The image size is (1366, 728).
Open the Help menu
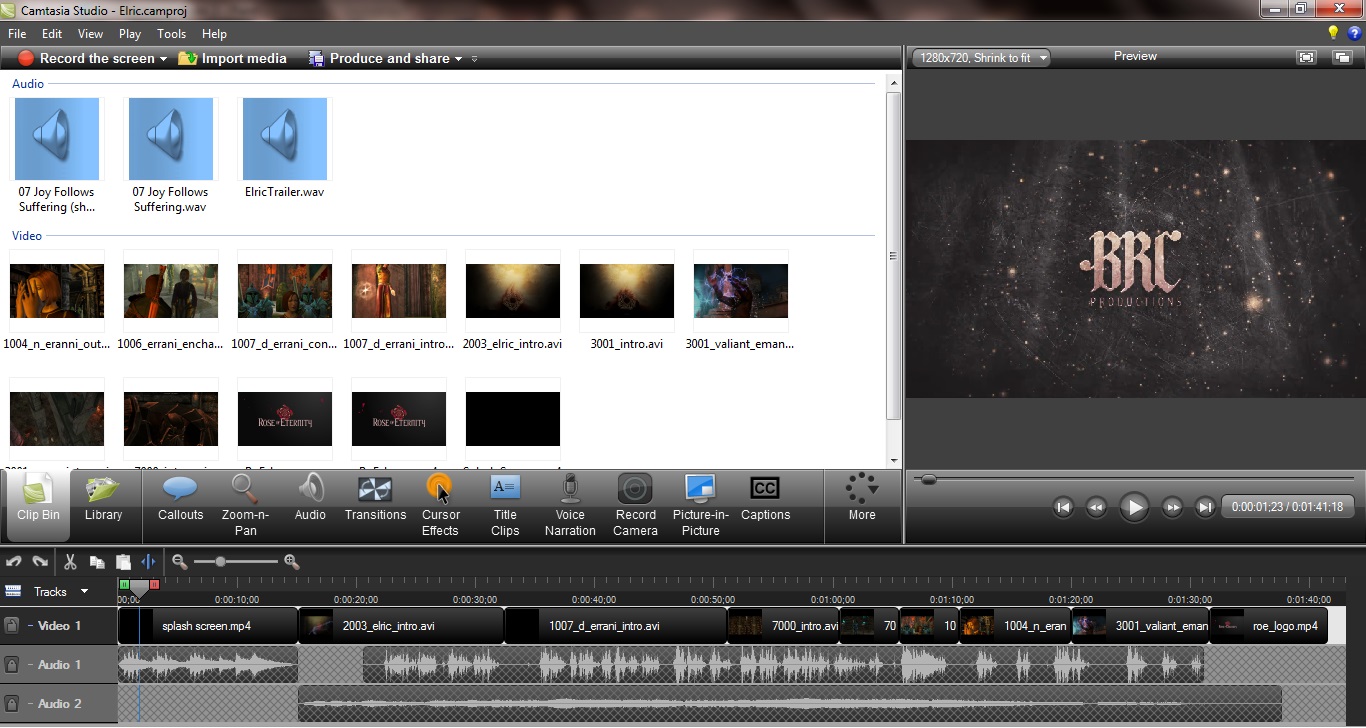point(214,33)
